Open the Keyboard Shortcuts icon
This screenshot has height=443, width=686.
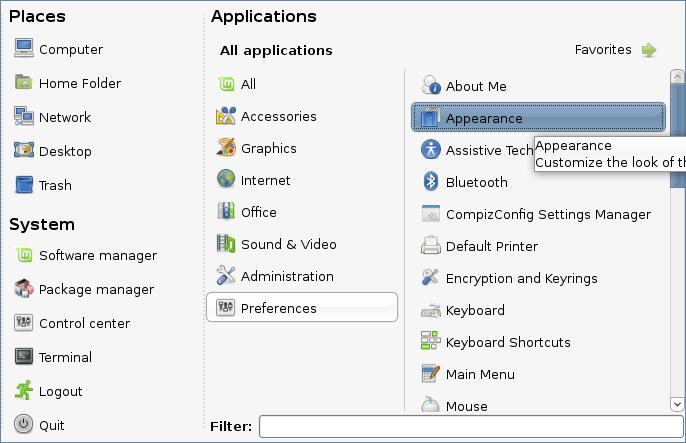430,341
